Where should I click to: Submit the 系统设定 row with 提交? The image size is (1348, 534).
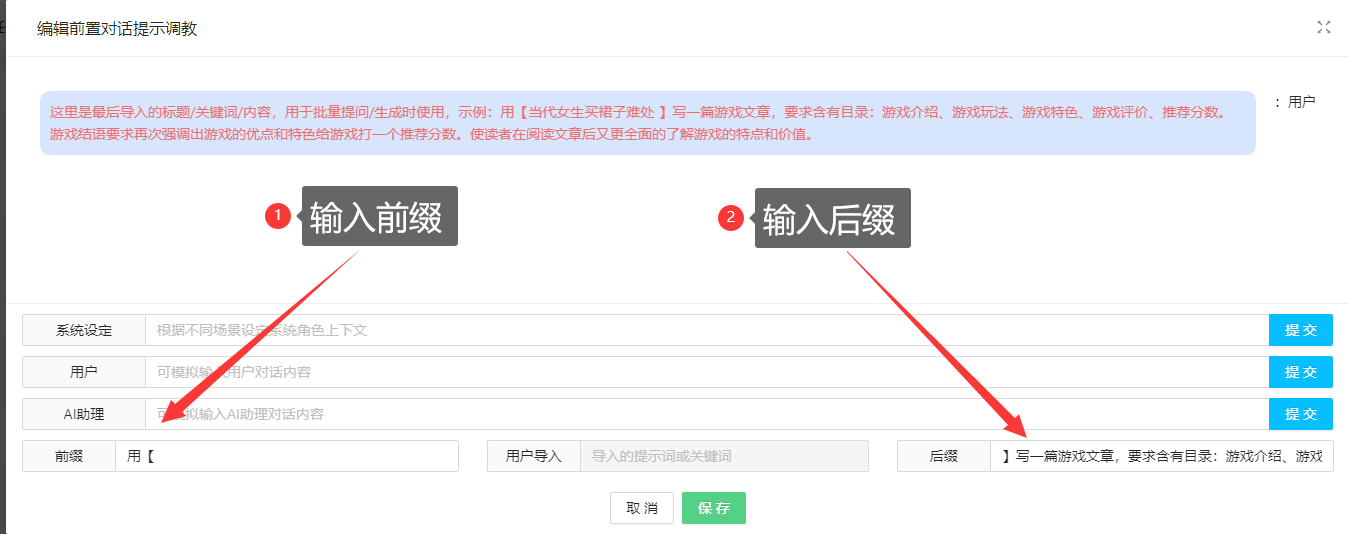pos(1301,330)
